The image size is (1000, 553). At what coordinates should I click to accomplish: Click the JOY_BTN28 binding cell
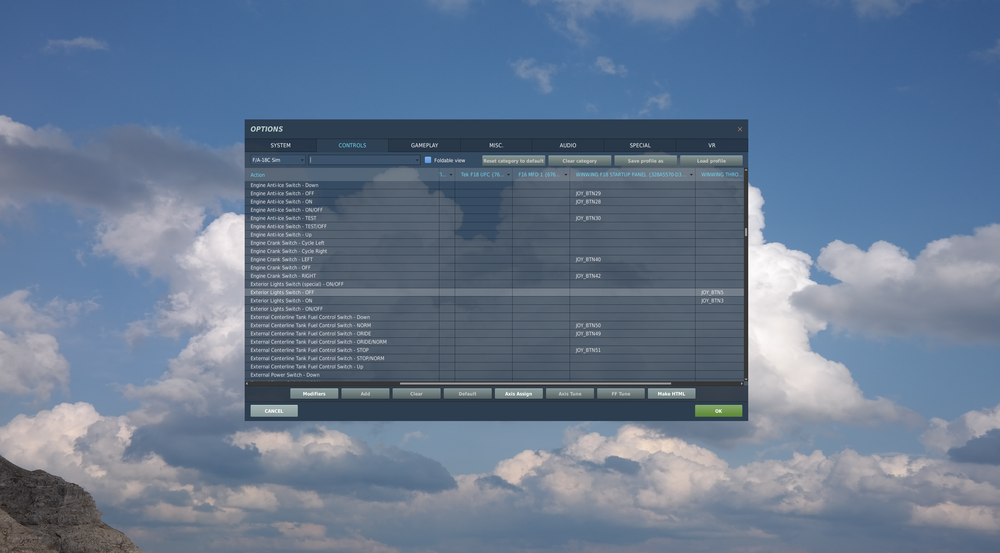632,202
